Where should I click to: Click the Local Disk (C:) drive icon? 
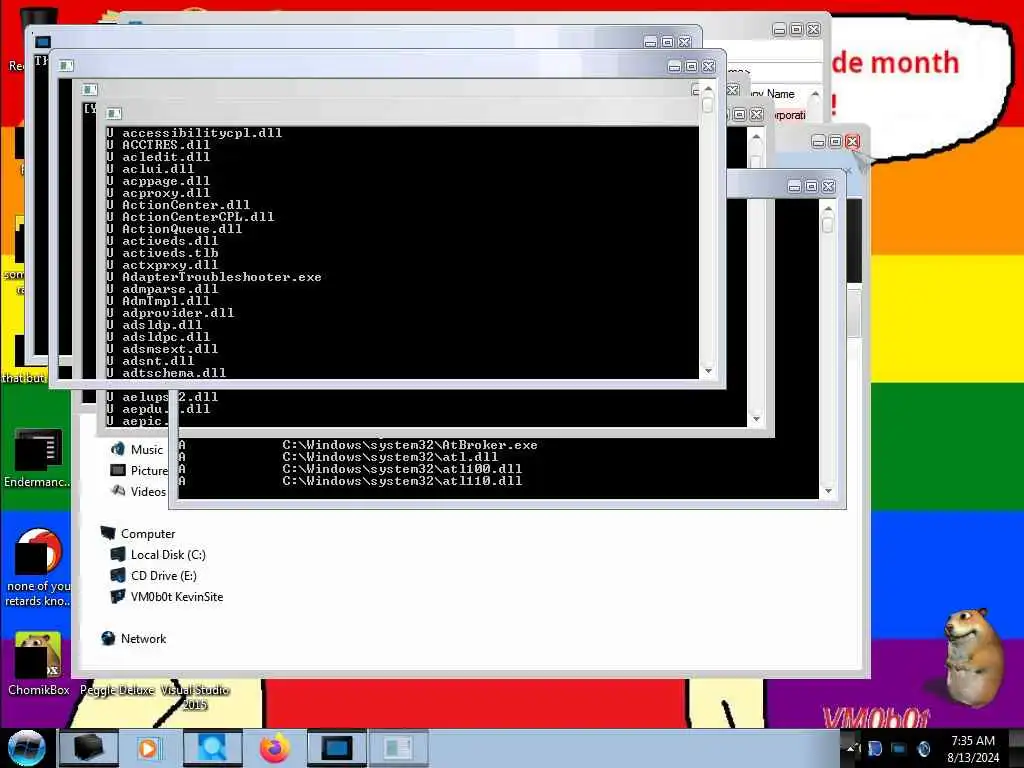[x=118, y=554]
